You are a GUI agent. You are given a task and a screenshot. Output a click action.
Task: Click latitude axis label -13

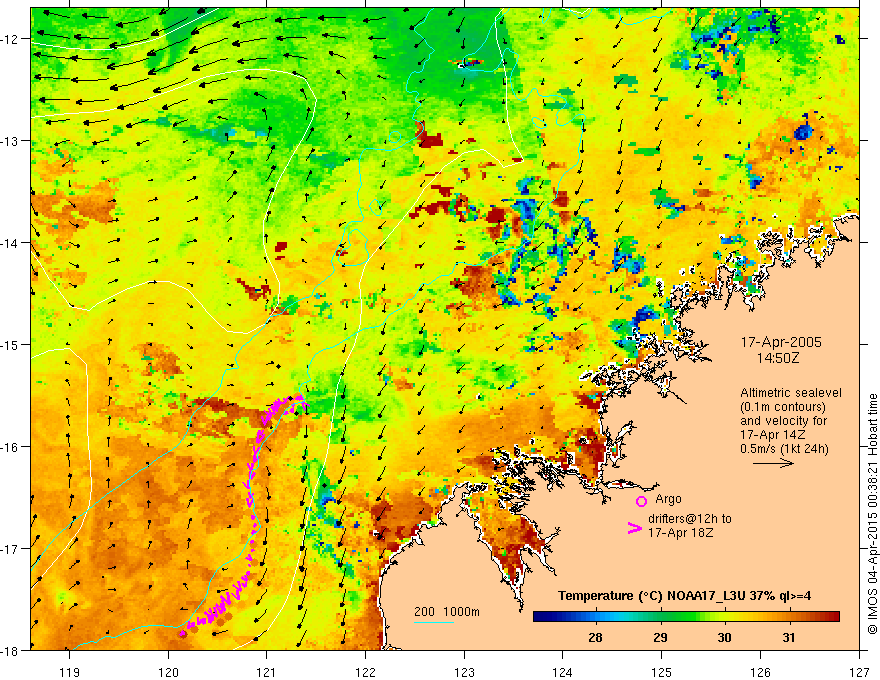coord(11,141)
